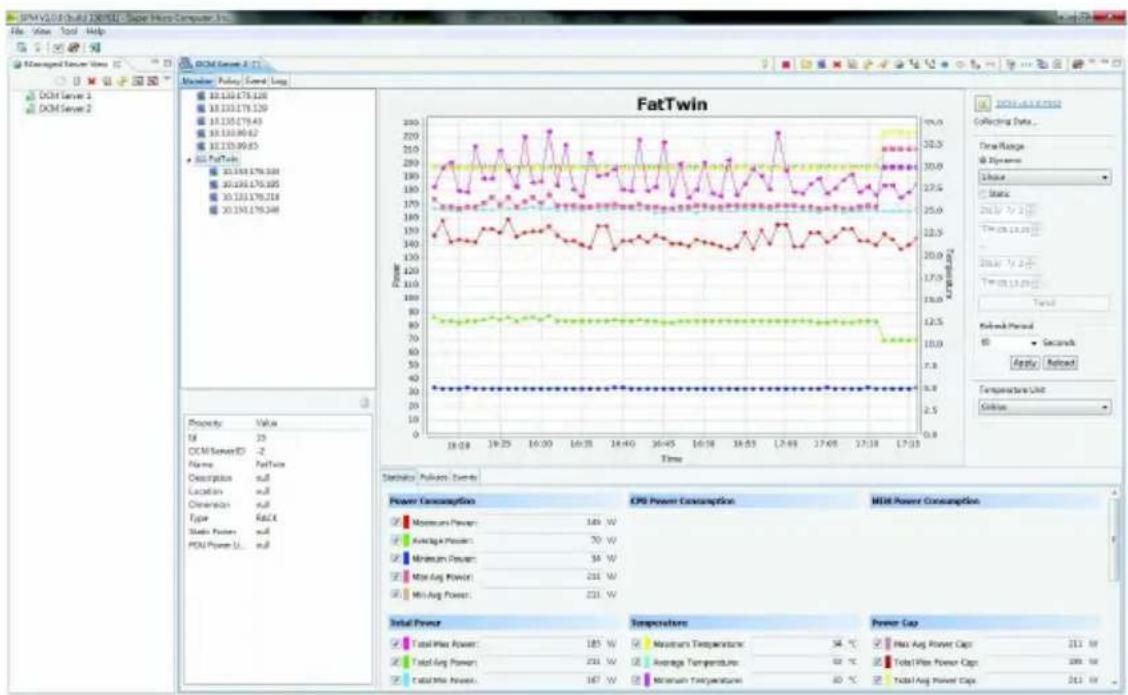Click the yellow folder icon in the DCM Server toolbar

pos(806,65)
